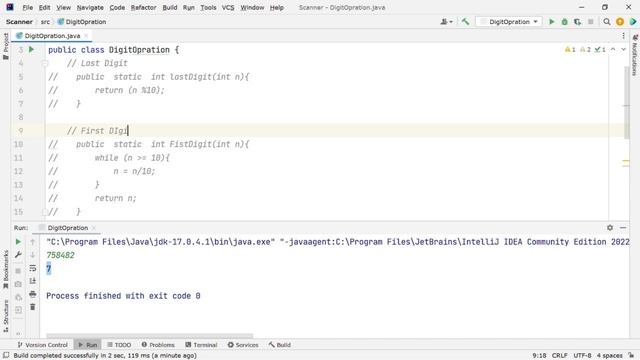Print the console output icon
This screenshot has width=640, height=360.
33,294
